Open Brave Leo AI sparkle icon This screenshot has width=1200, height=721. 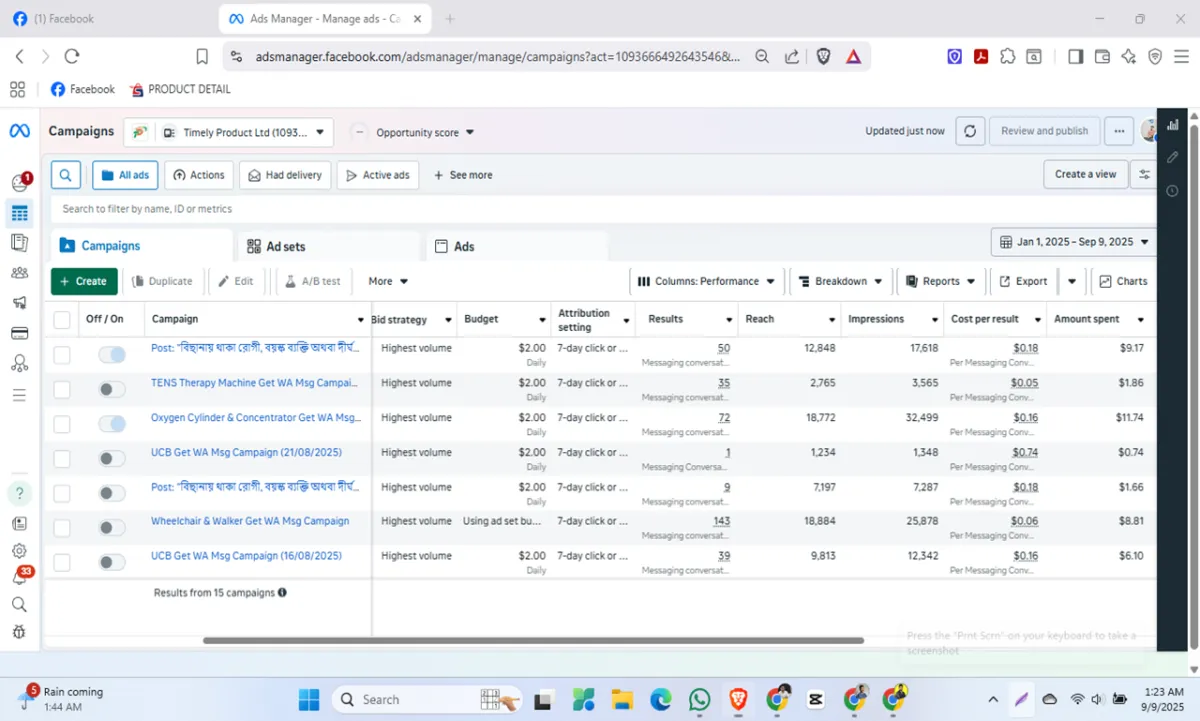(1129, 57)
